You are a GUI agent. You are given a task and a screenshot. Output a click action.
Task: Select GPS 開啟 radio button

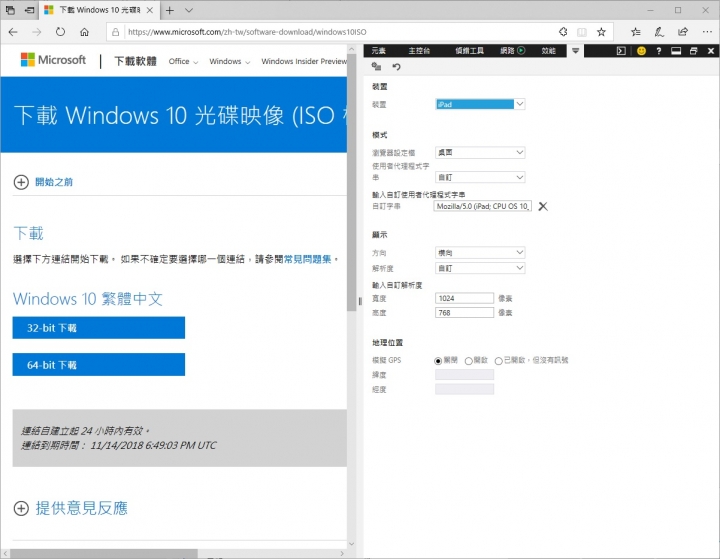[x=468, y=361]
